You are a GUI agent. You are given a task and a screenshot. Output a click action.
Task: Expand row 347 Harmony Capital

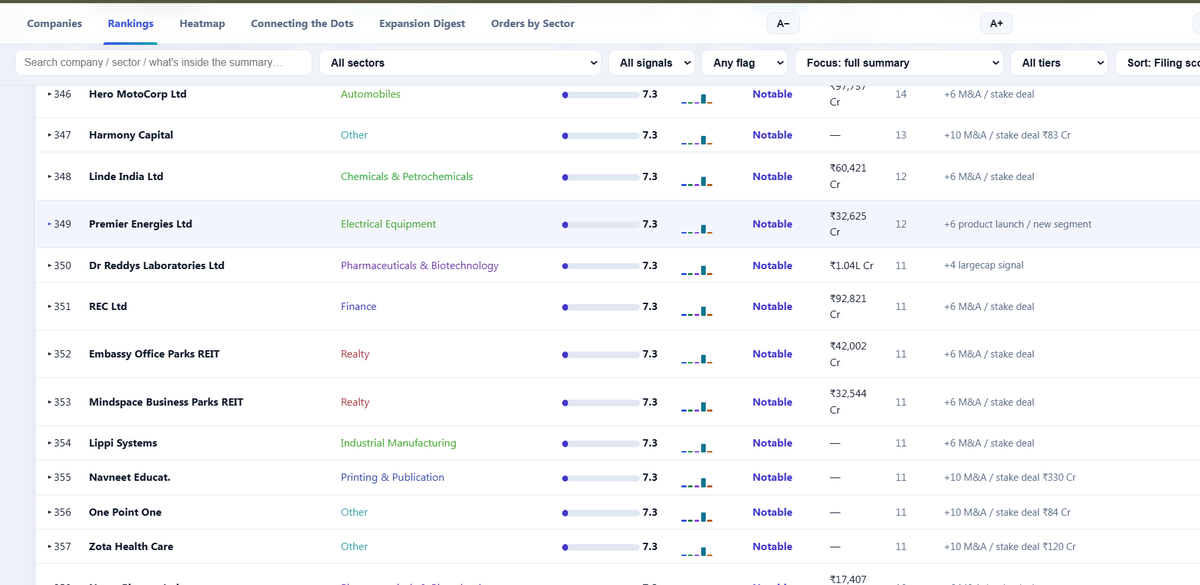point(50,135)
